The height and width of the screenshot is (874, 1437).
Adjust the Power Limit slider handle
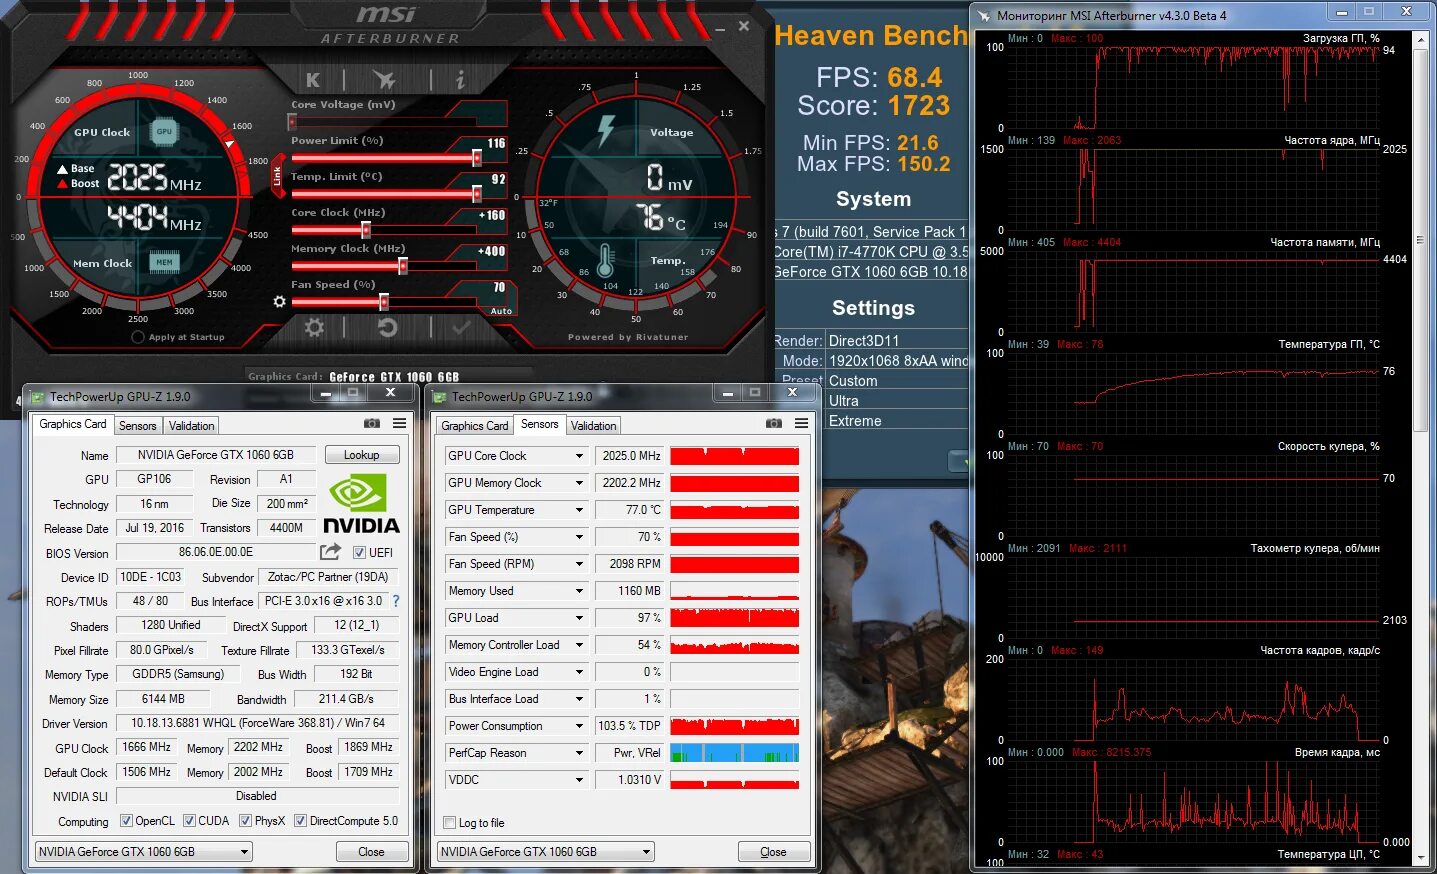[x=477, y=158]
